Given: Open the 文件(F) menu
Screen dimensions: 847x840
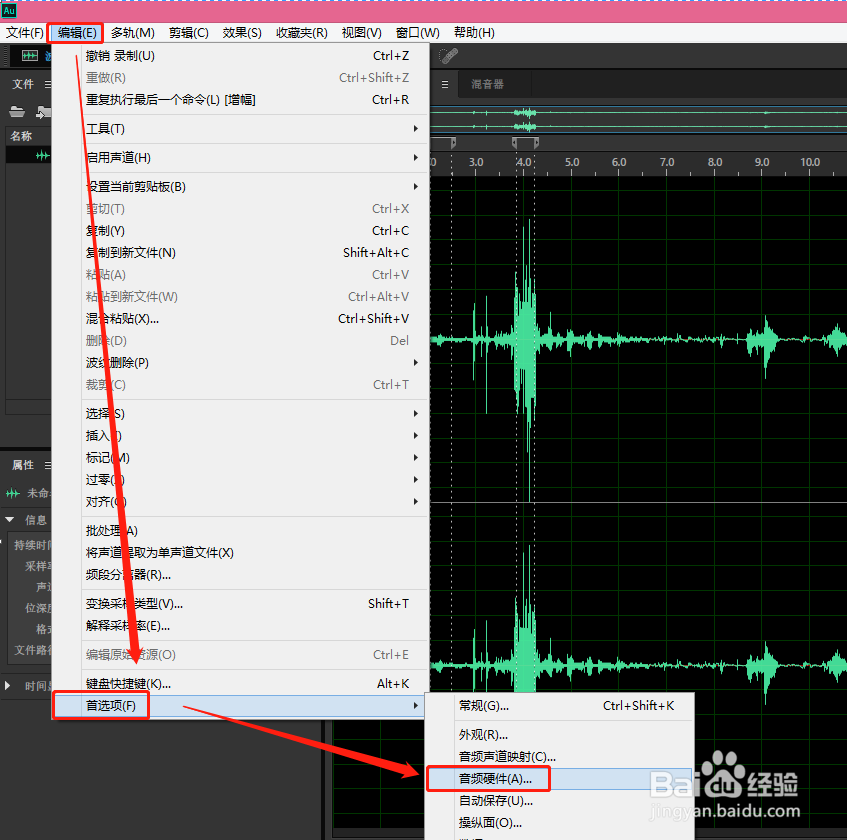Looking at the screenshot, I should (x=24, y=33).
